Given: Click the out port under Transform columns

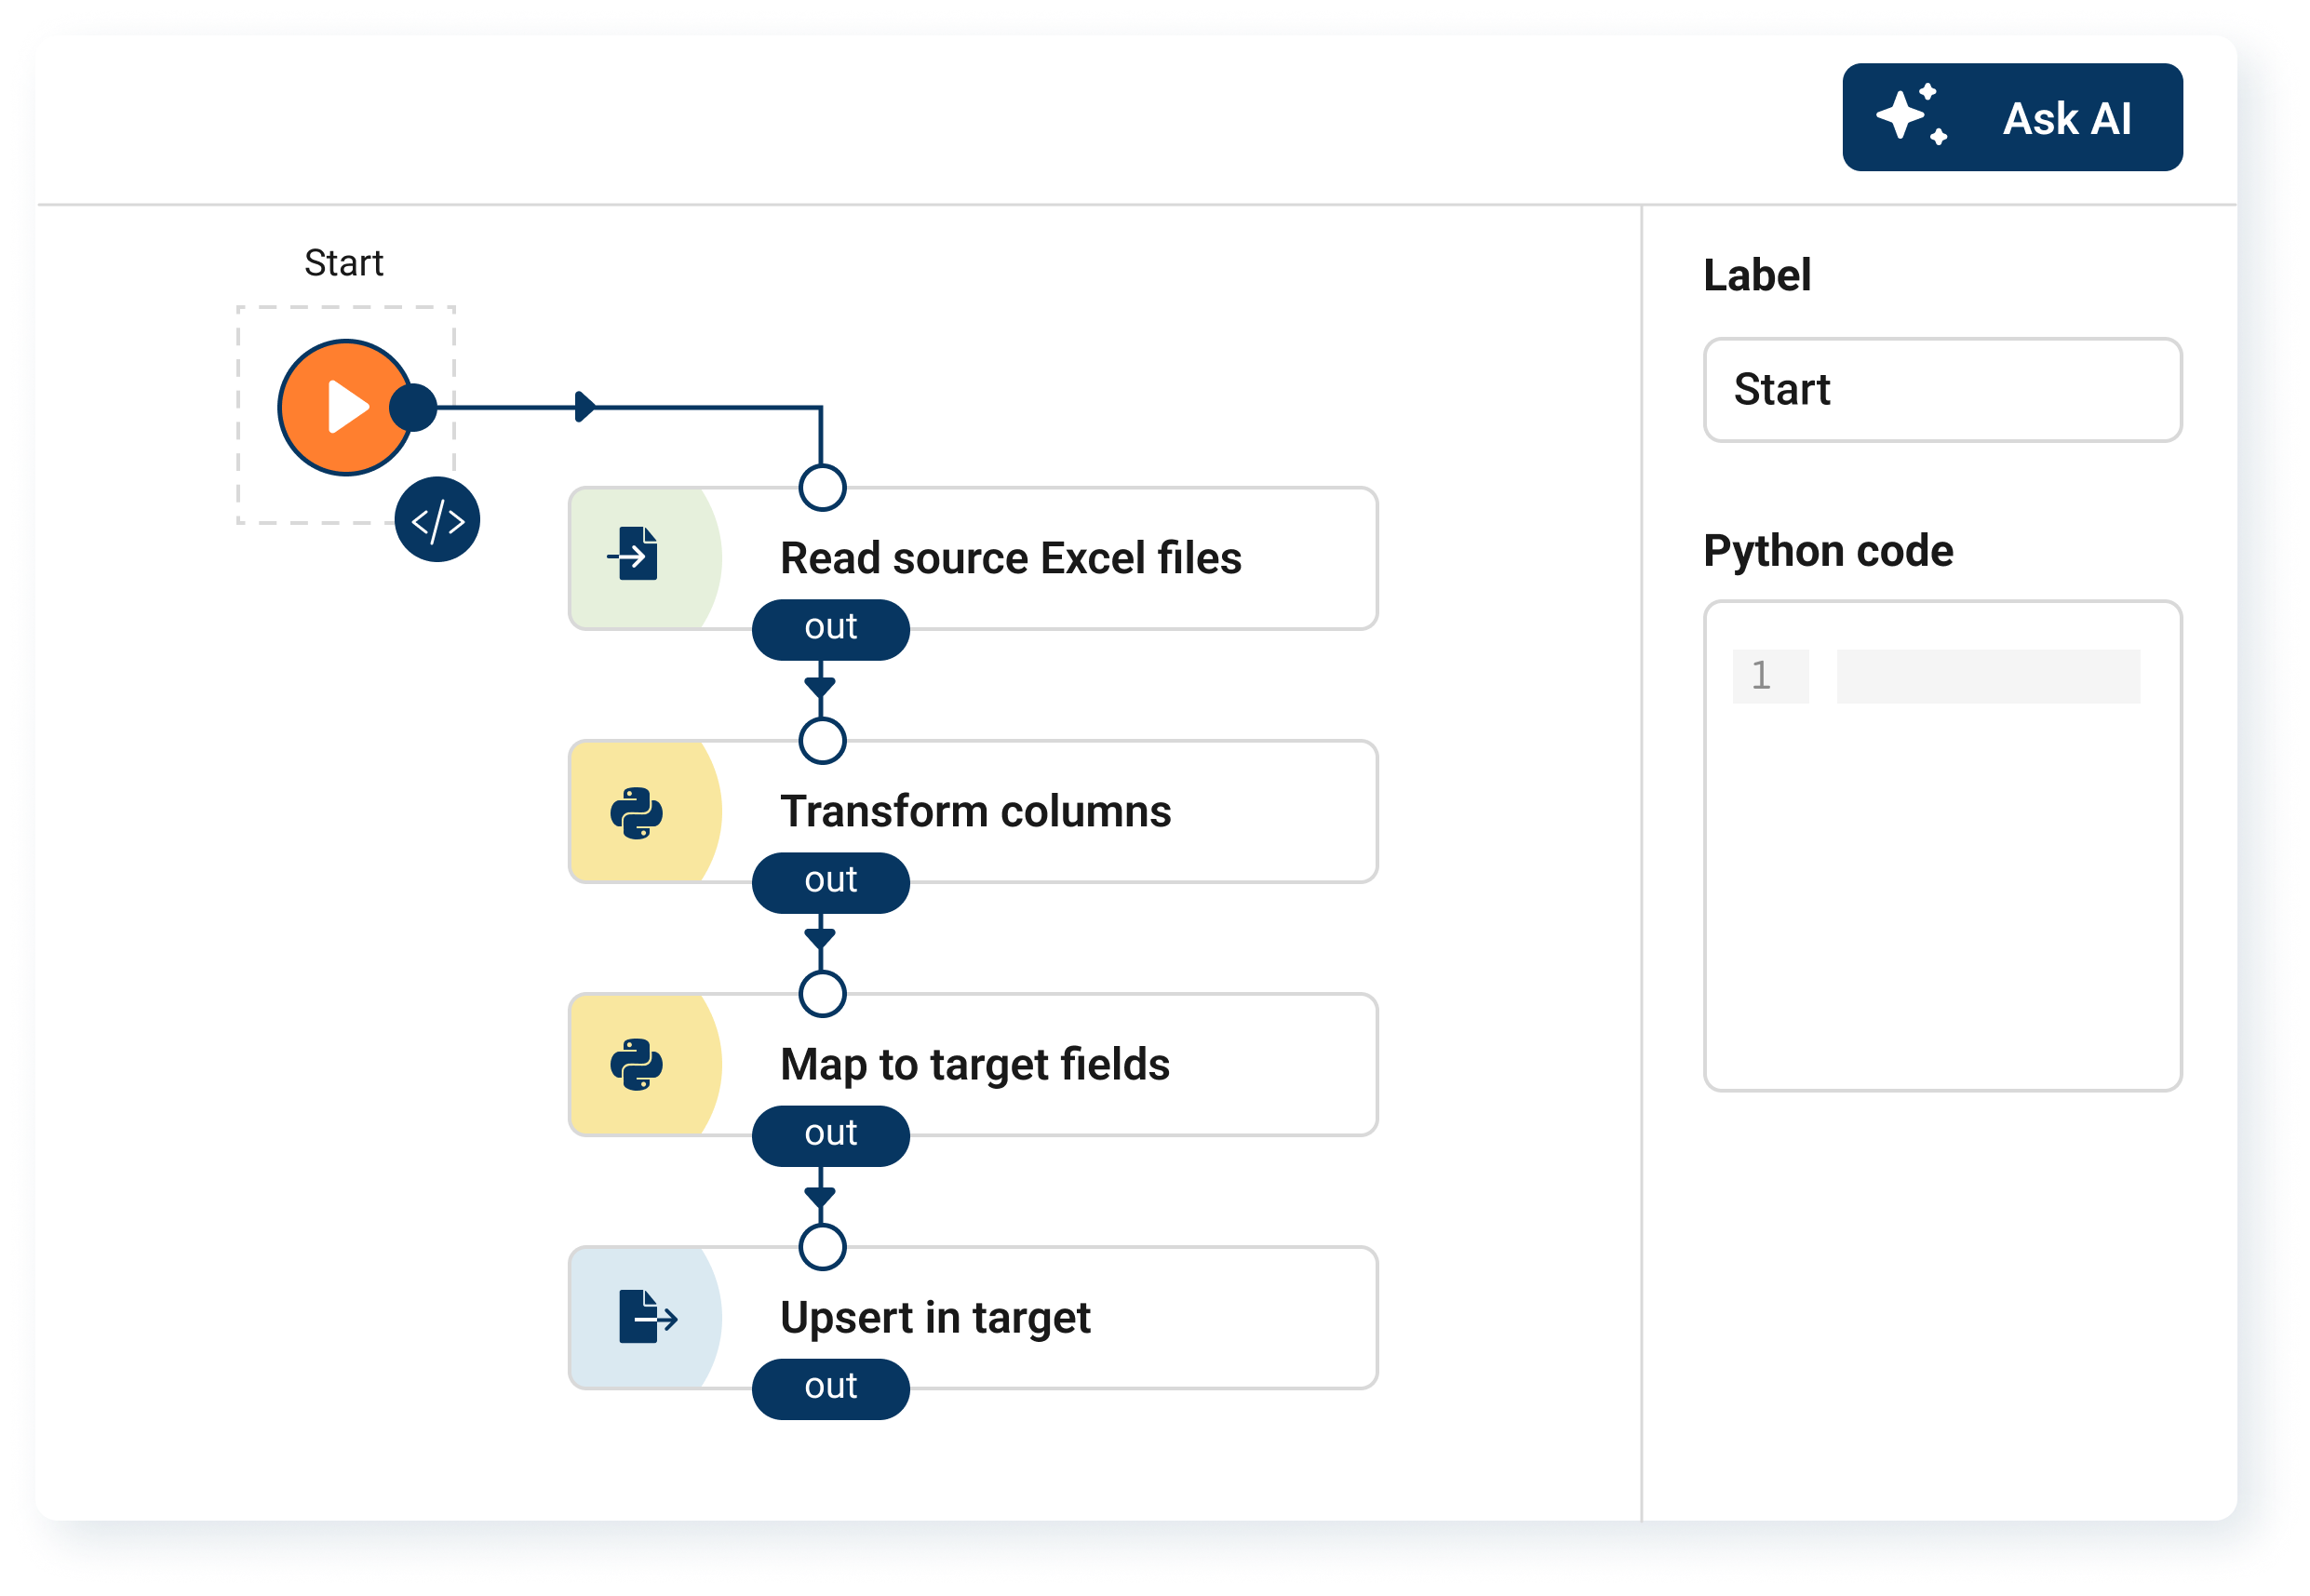Looking at the screenshot, I should tap(830, 882).
